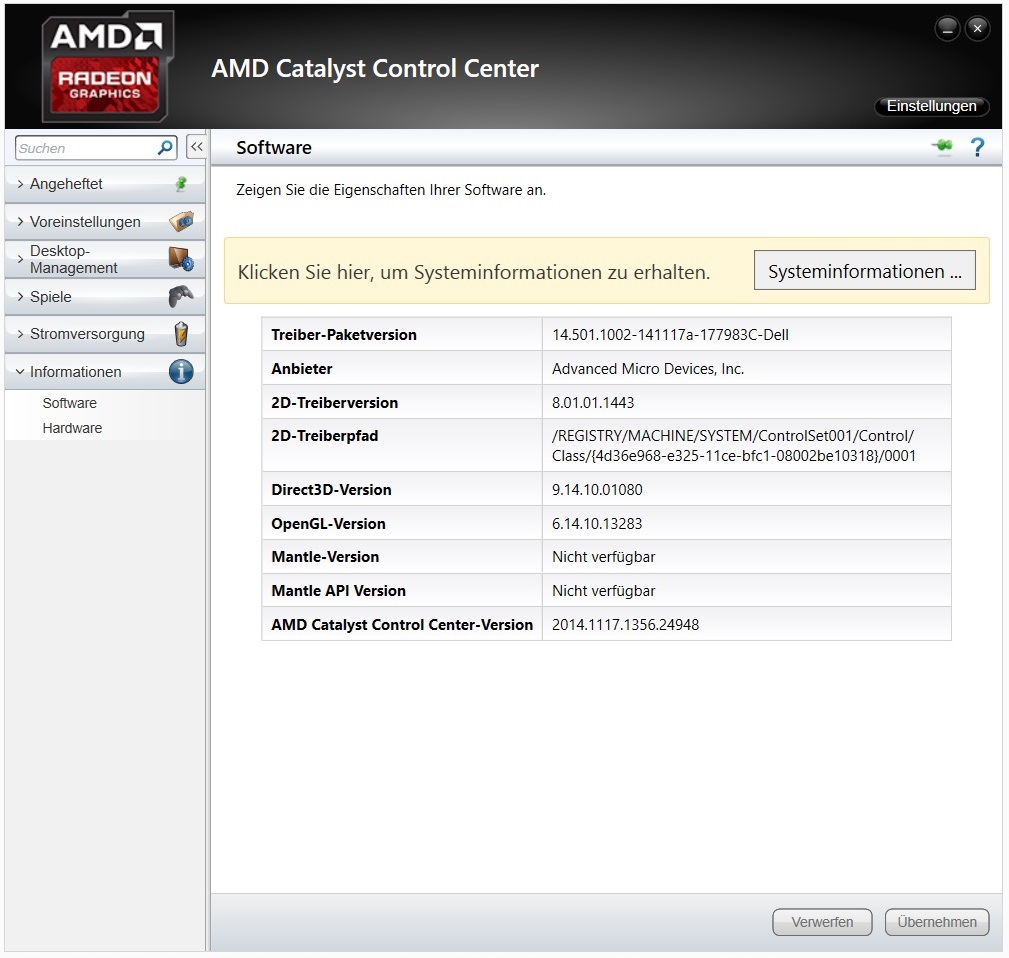This screenshot has width=1009, height=958.
Task: Click the Direct3D-Version label
Action: pos(331,490)
